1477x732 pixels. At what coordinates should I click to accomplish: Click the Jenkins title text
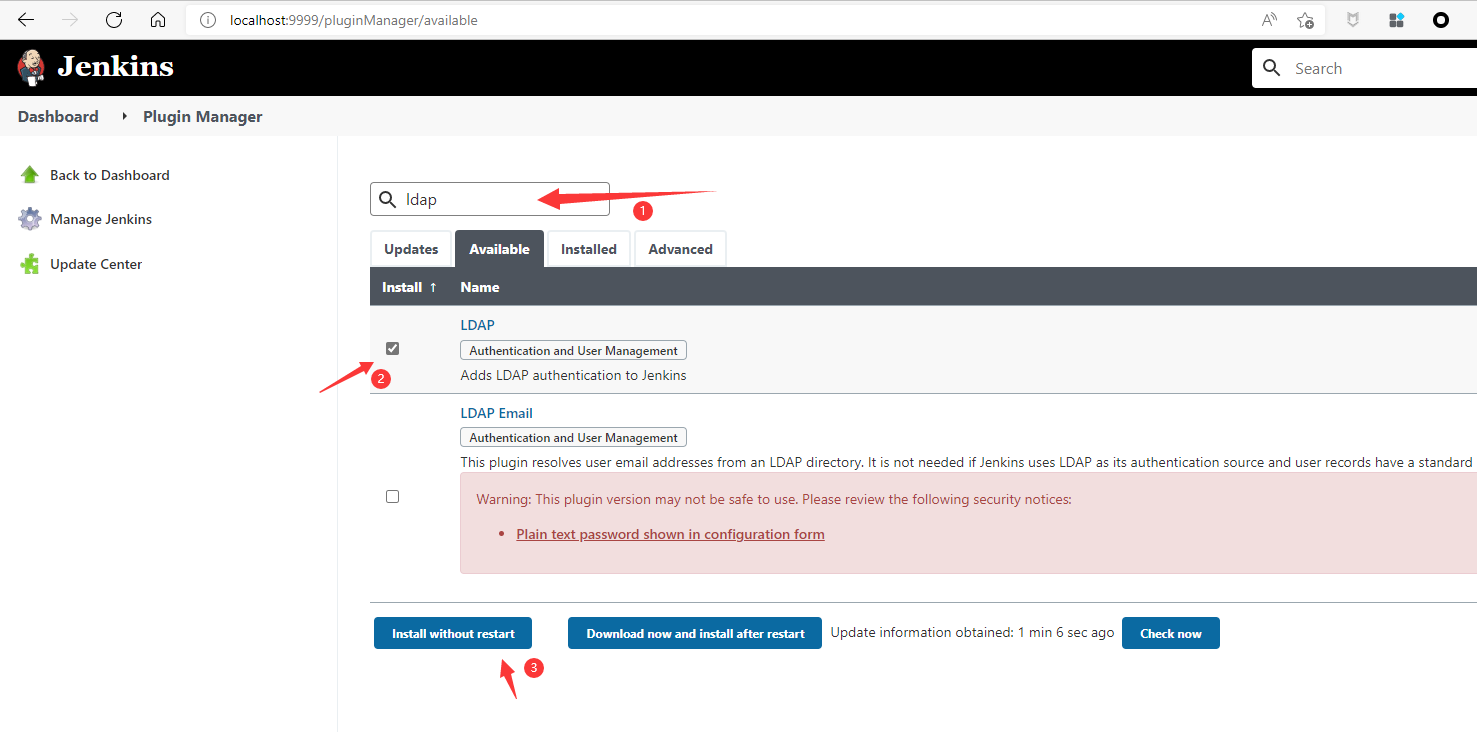coord(116,67)
